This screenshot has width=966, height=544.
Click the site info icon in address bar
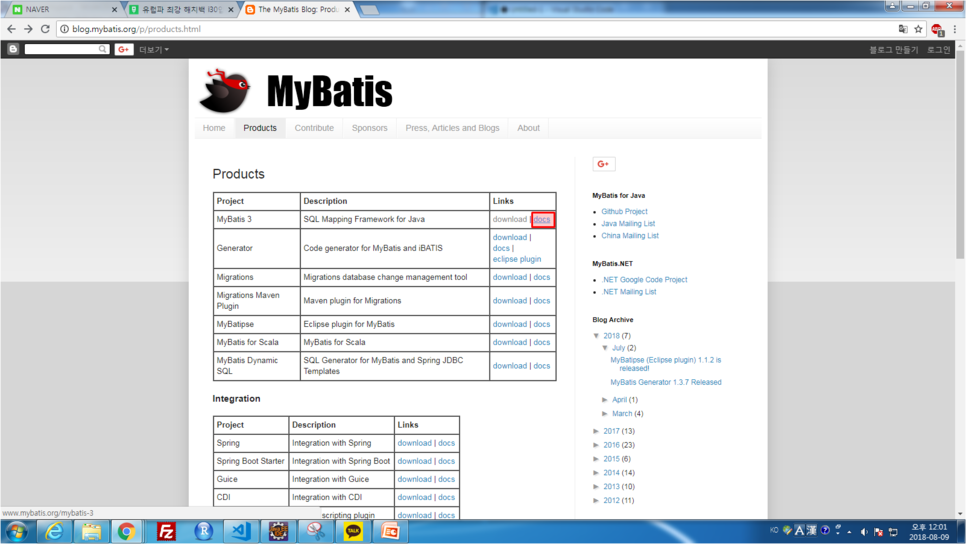pos(64,29)
